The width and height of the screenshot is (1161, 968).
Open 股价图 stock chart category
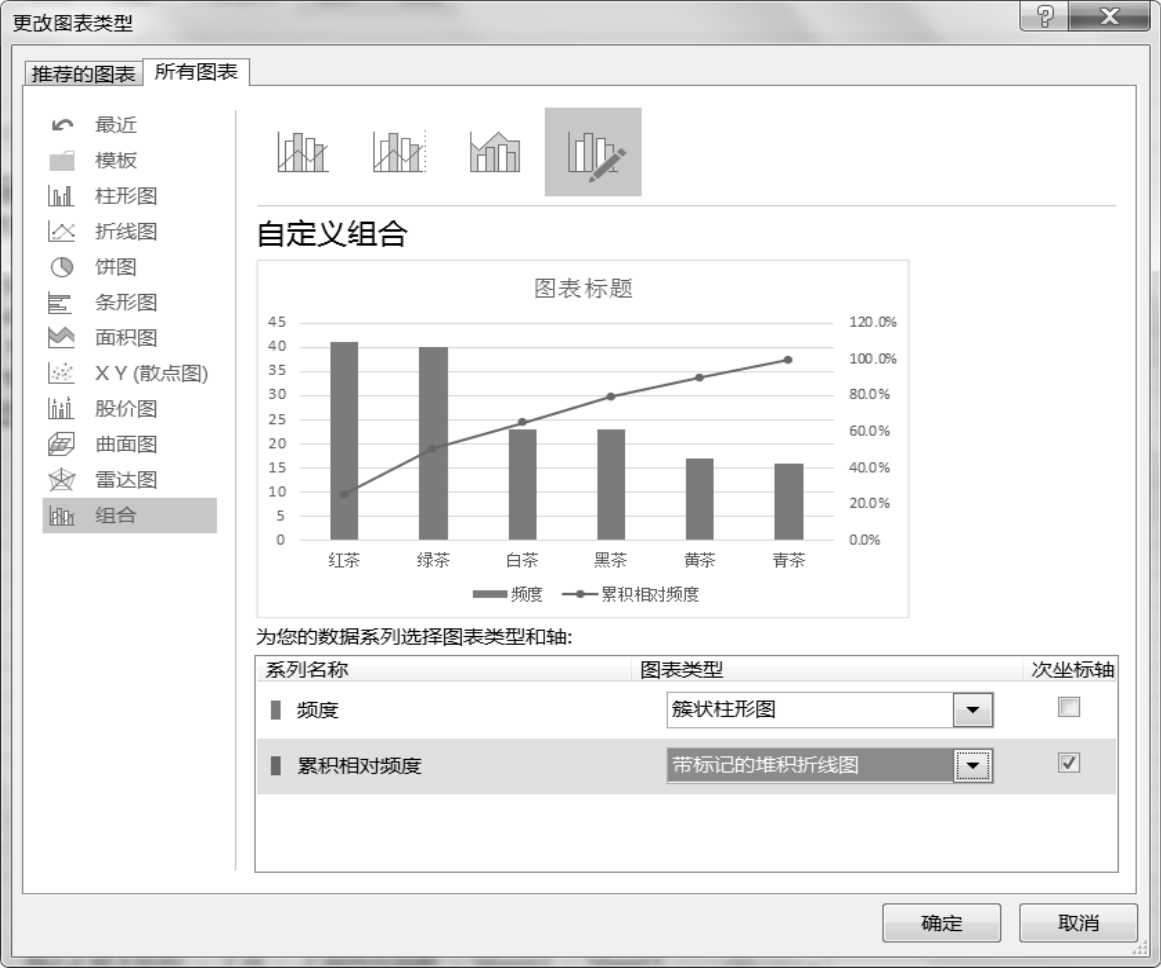[125, 409]
